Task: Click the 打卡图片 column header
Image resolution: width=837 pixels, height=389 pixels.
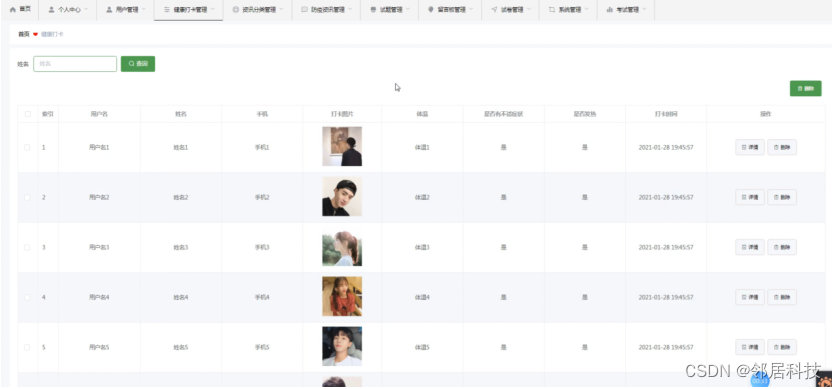Action: coord(342,114)
